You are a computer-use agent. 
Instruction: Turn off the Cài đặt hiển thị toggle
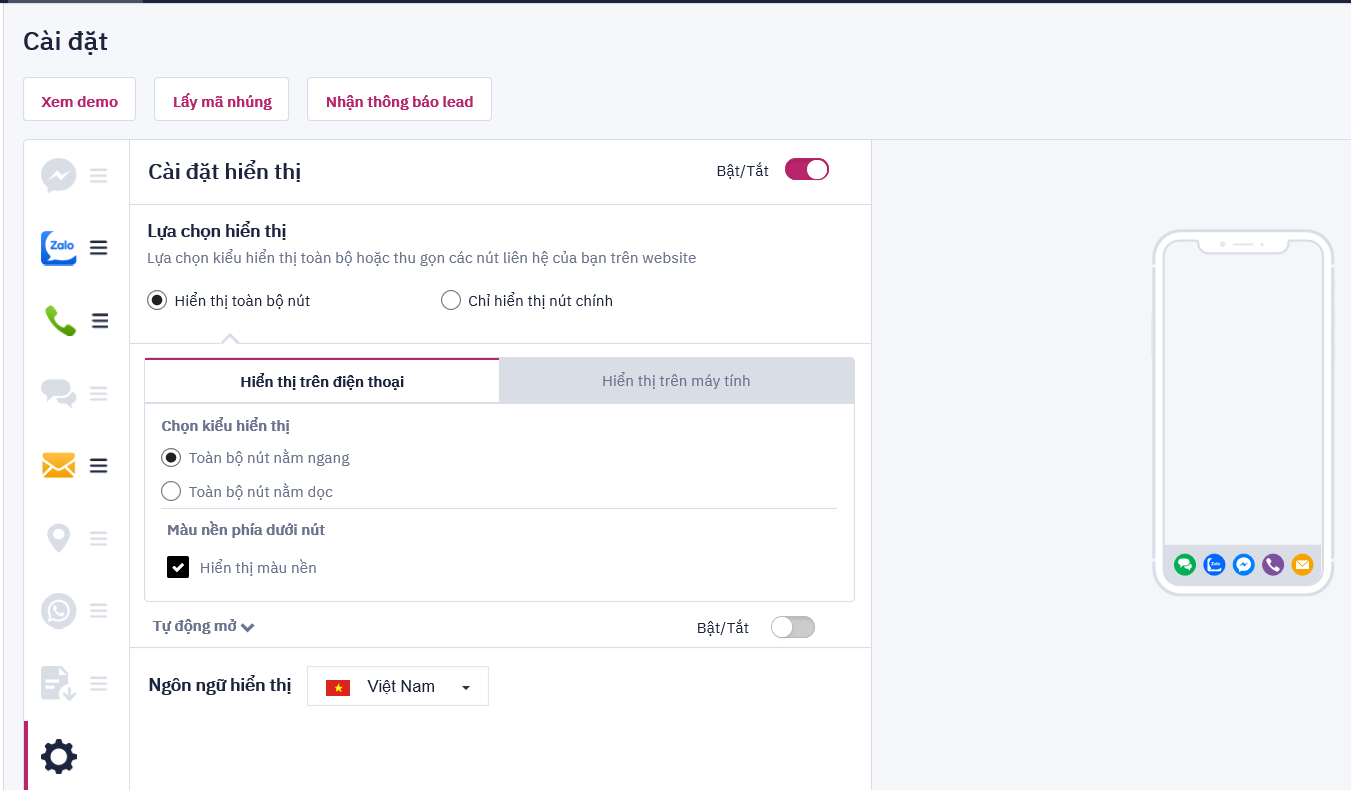coord(807,170)
